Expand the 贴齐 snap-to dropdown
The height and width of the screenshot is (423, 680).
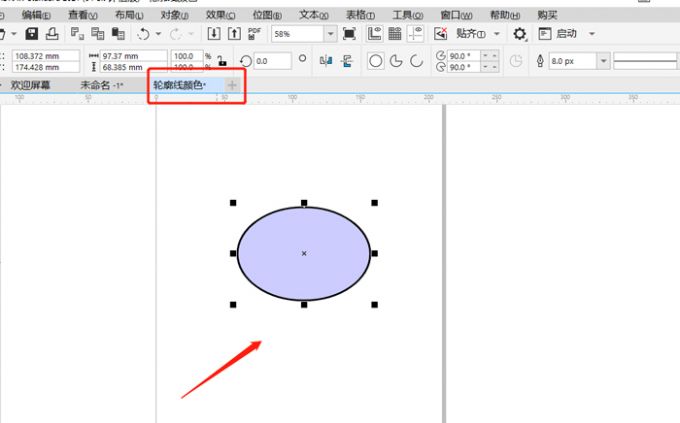pyautogui.click(x=497, y=34)
